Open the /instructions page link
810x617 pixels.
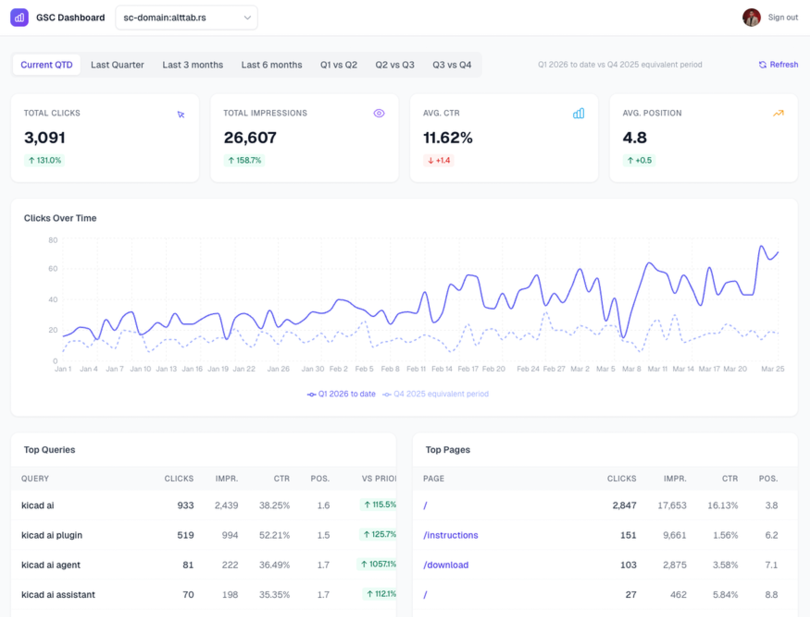point(451,535)
